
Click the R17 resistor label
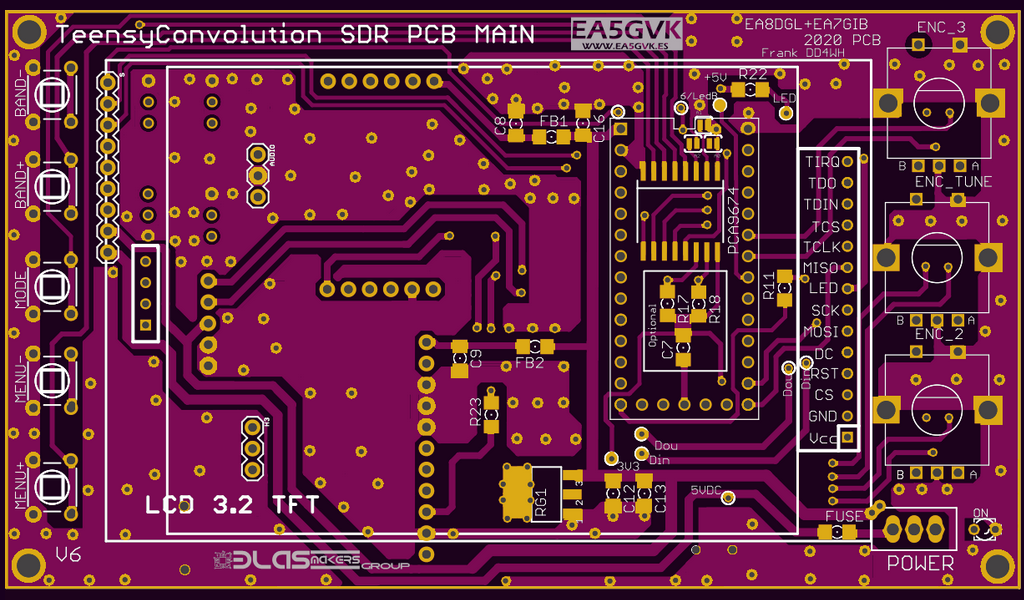tap(683, 309)
